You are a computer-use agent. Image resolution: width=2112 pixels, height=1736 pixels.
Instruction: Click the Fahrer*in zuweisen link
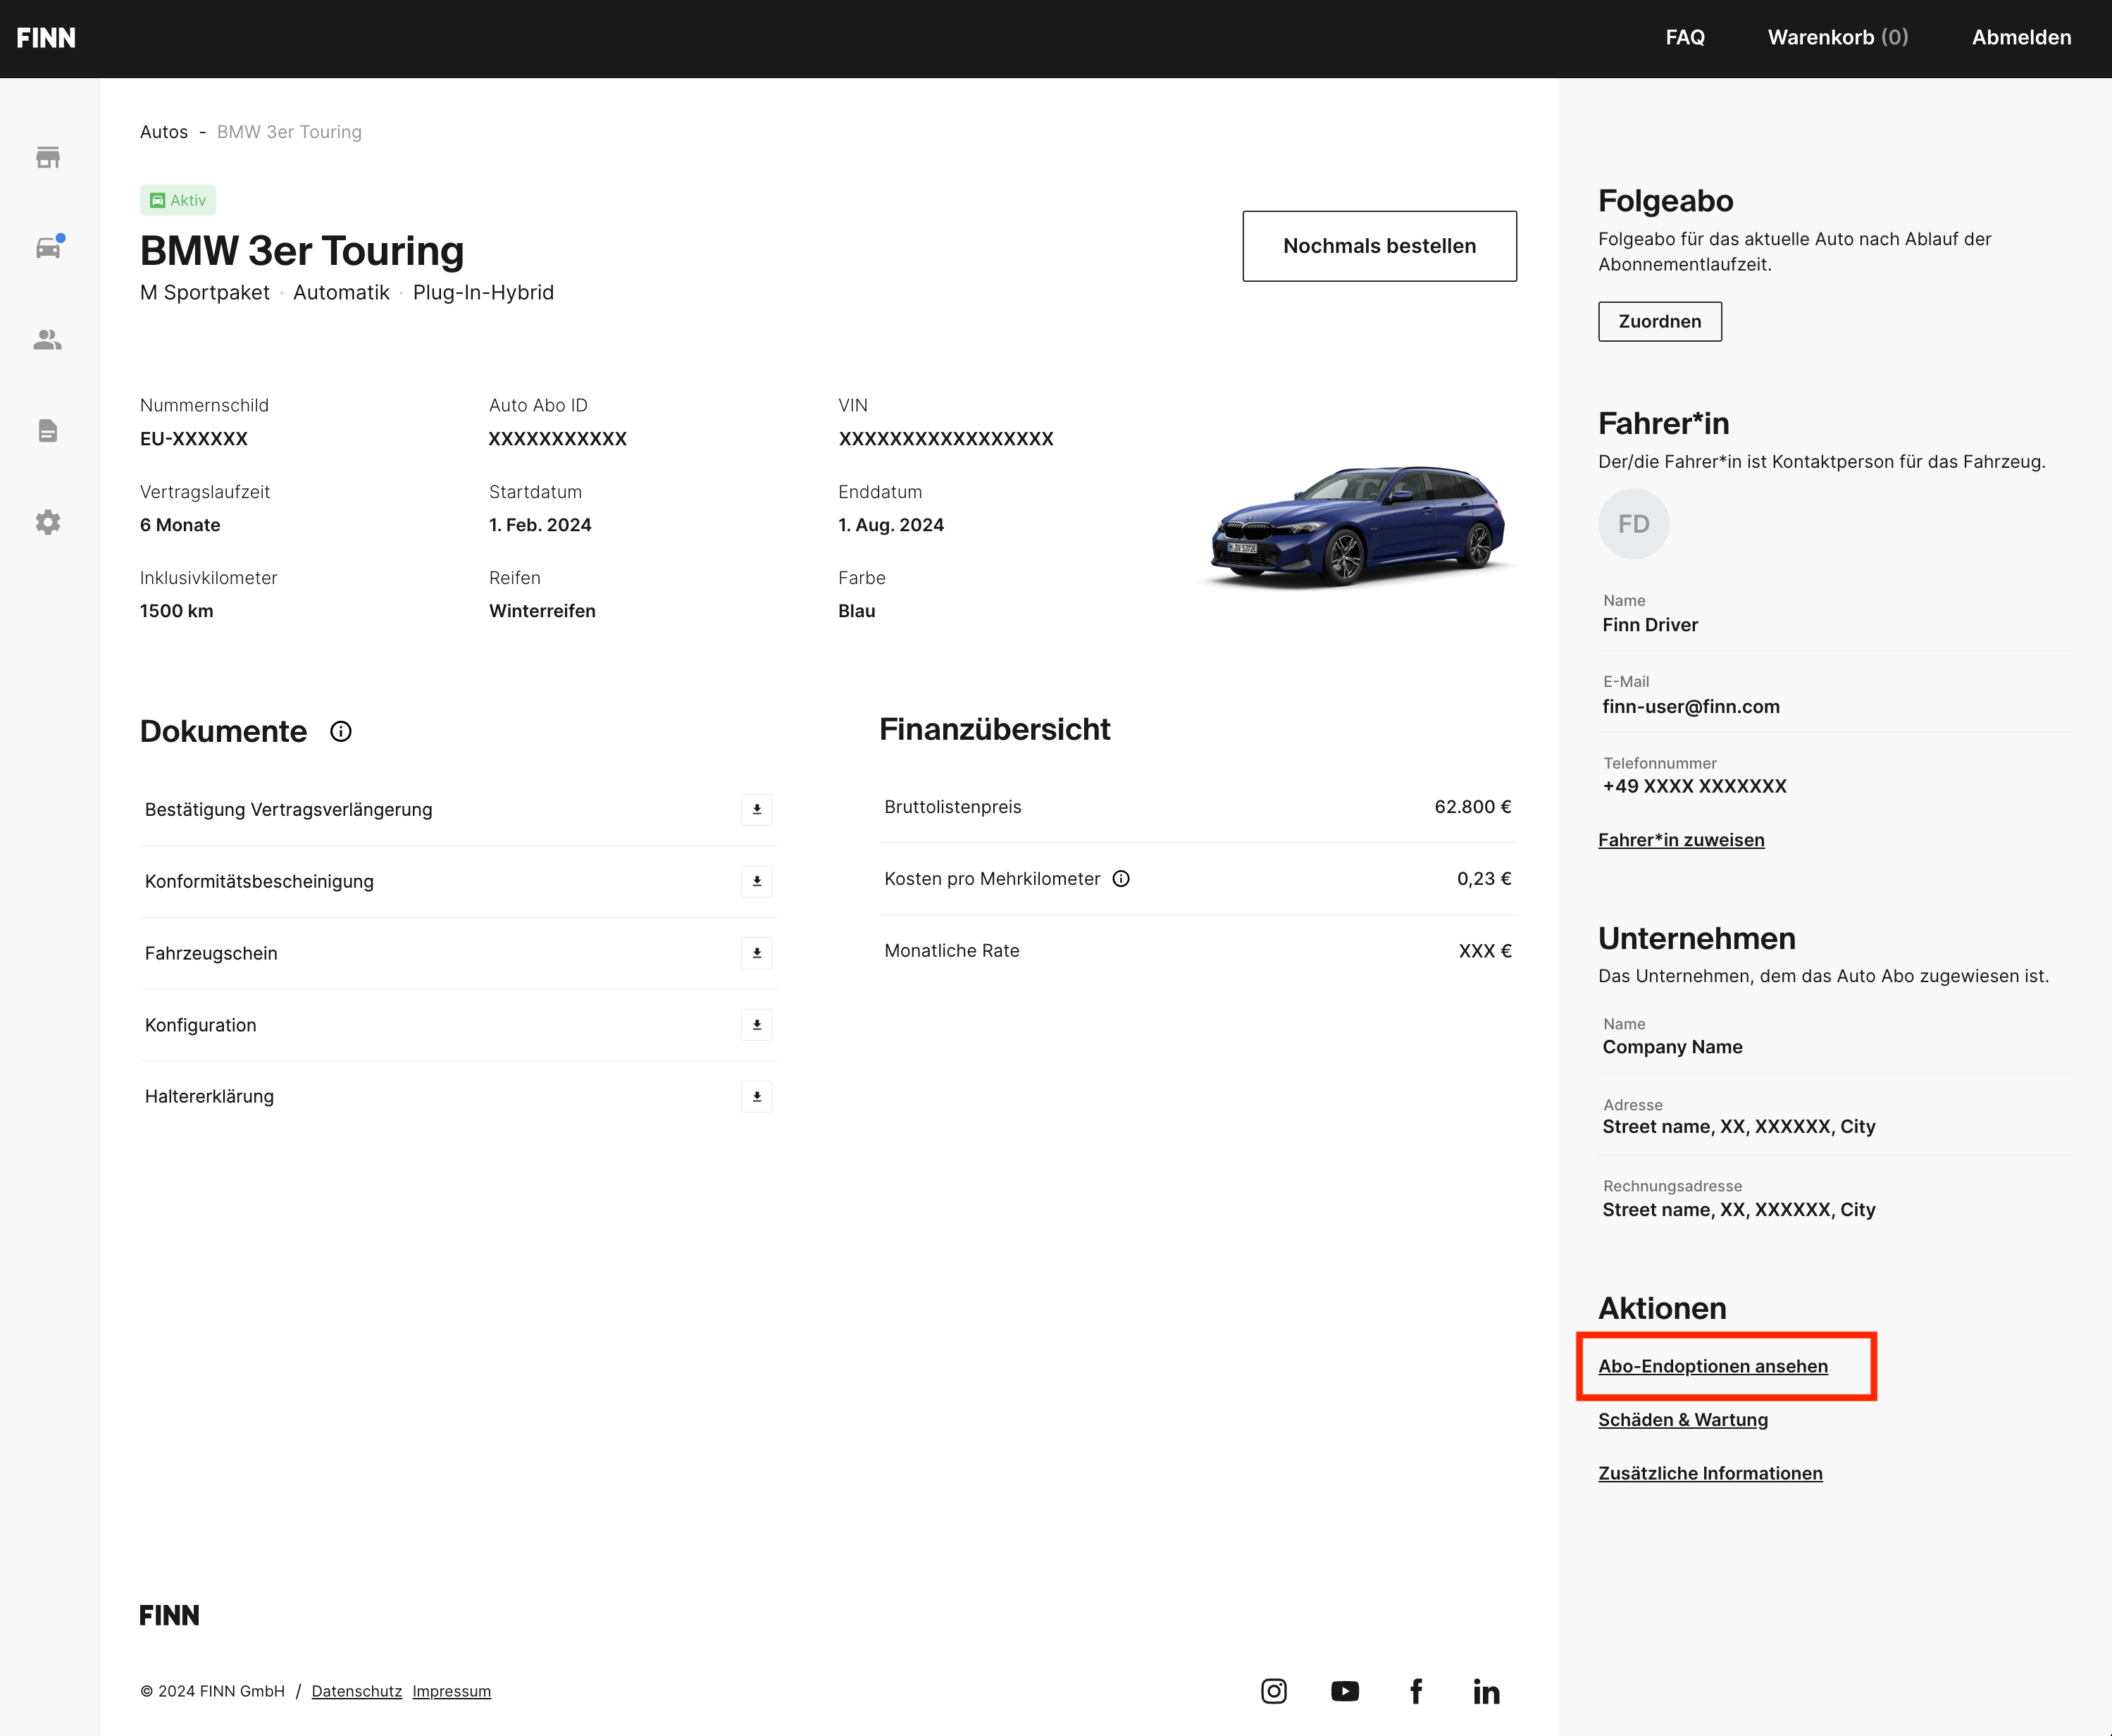point(1681,840)
